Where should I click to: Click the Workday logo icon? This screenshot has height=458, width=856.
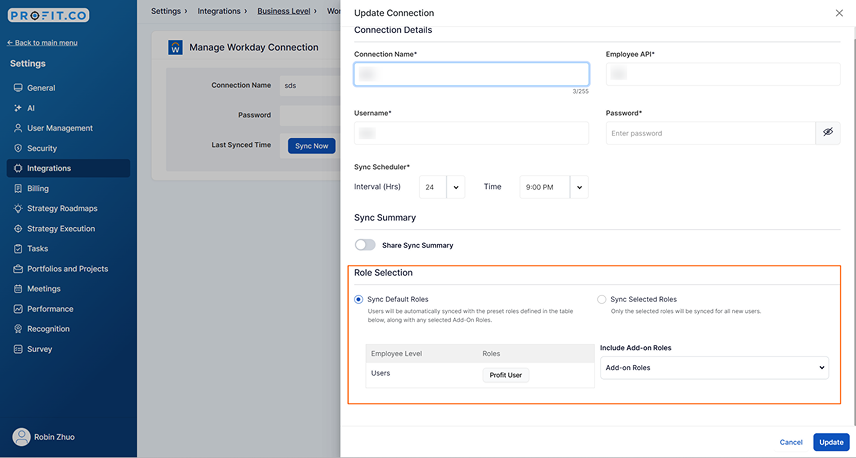coord(175,47)
